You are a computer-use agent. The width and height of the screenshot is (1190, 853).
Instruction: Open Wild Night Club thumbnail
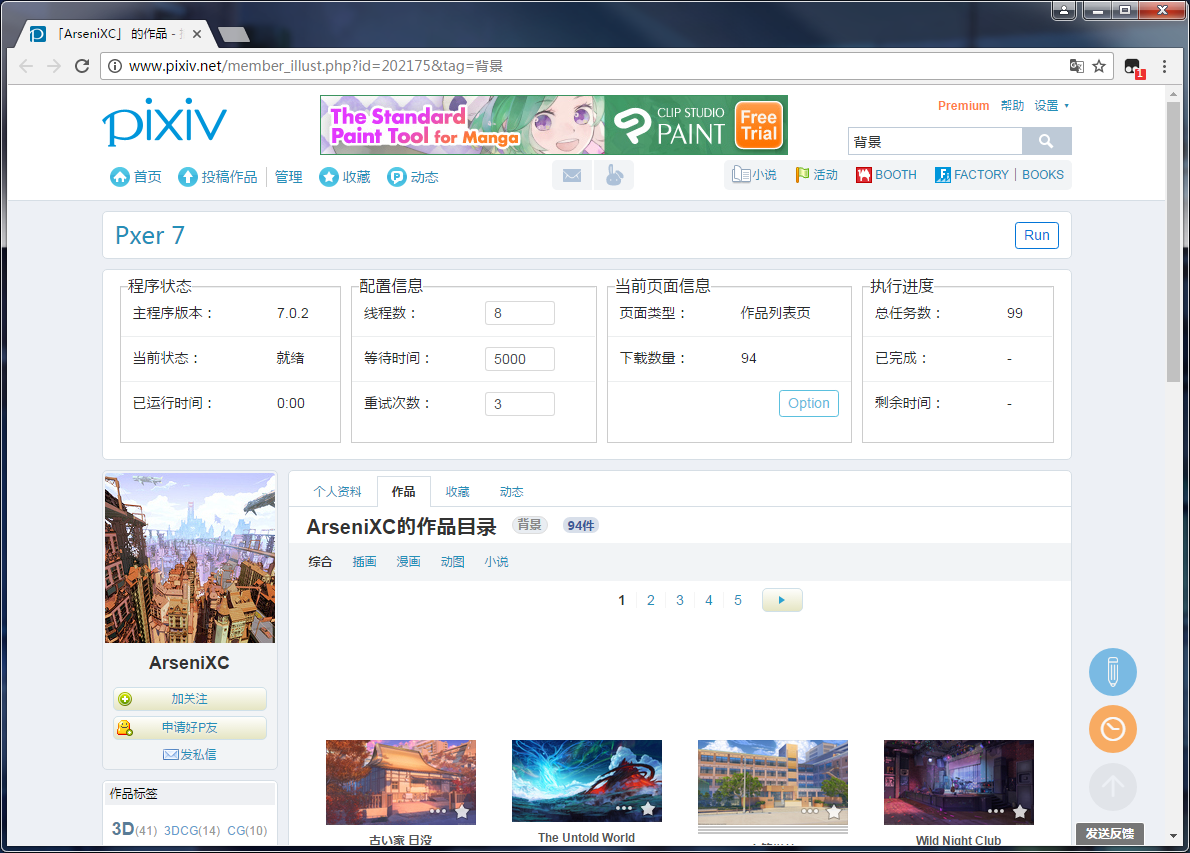pos(959,782)
